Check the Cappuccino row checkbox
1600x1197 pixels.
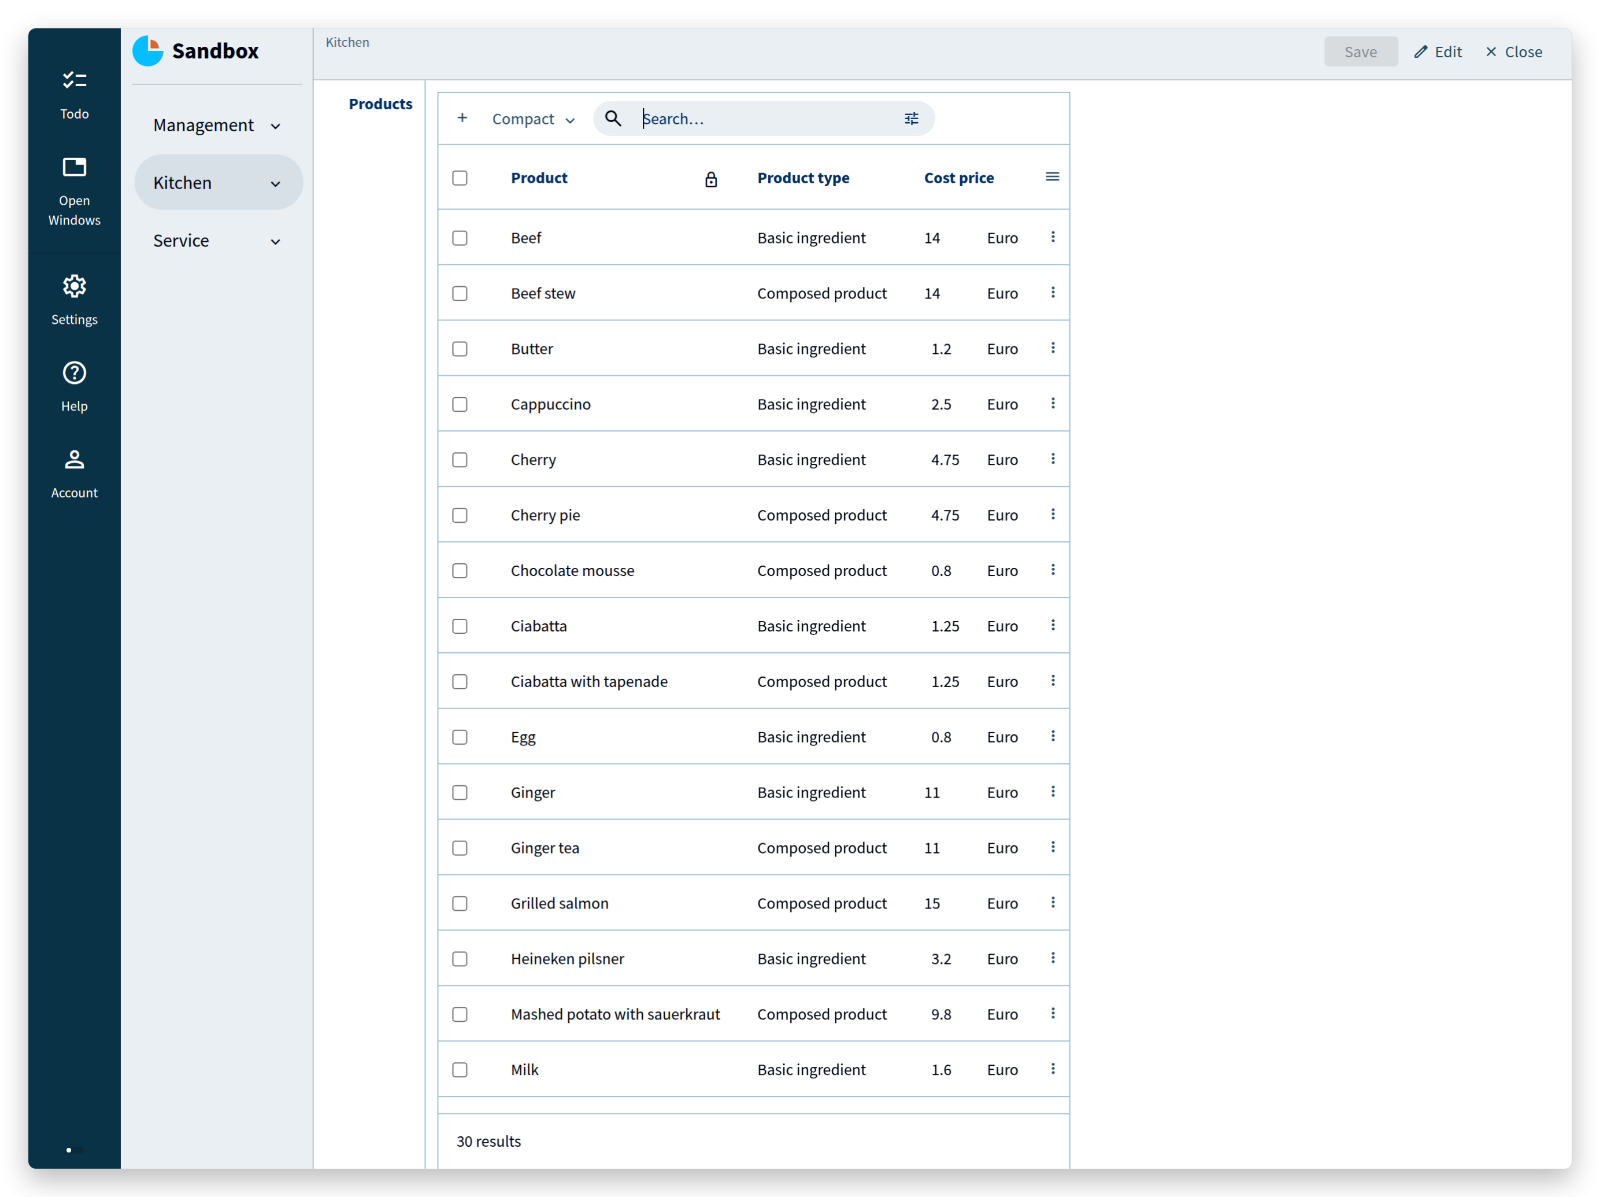[460, 404]
